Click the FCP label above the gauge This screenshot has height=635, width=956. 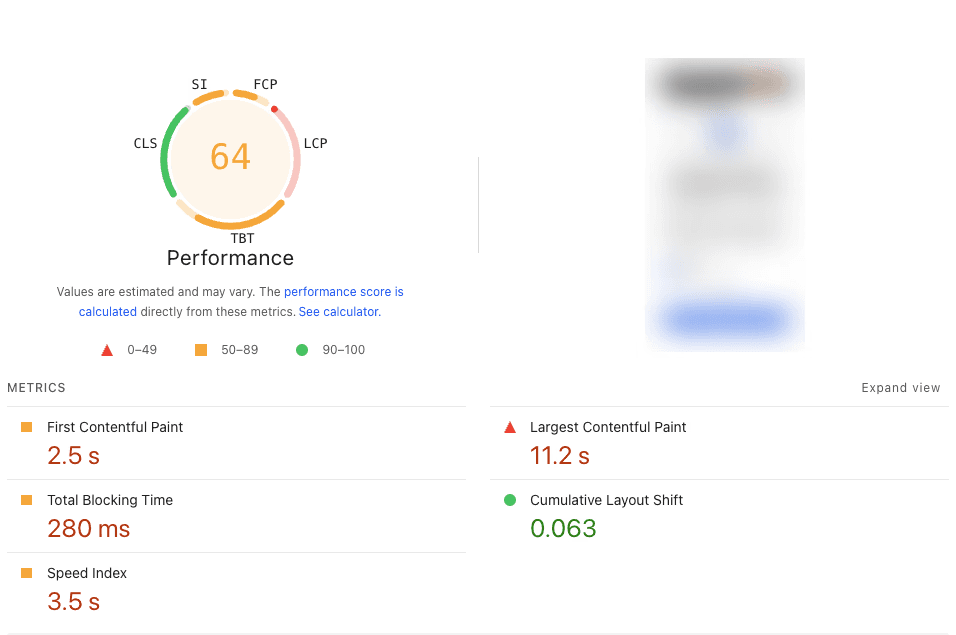[x=265, y=84]
